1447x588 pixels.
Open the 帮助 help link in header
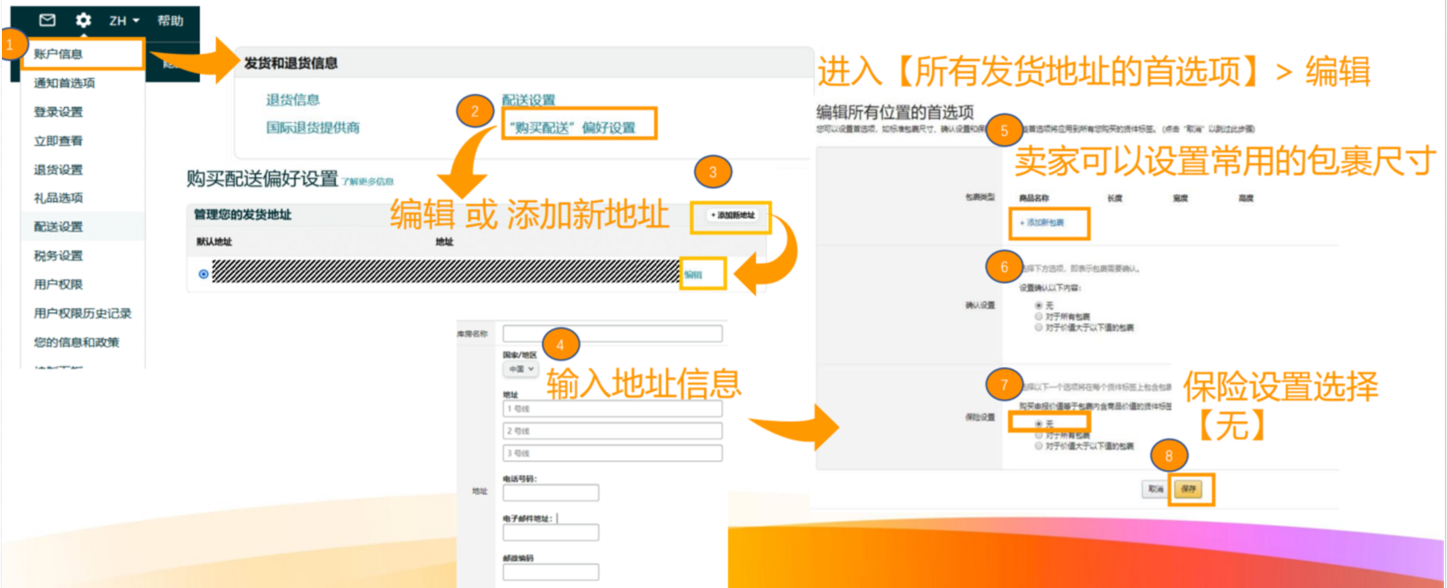[x=170, y=20]
